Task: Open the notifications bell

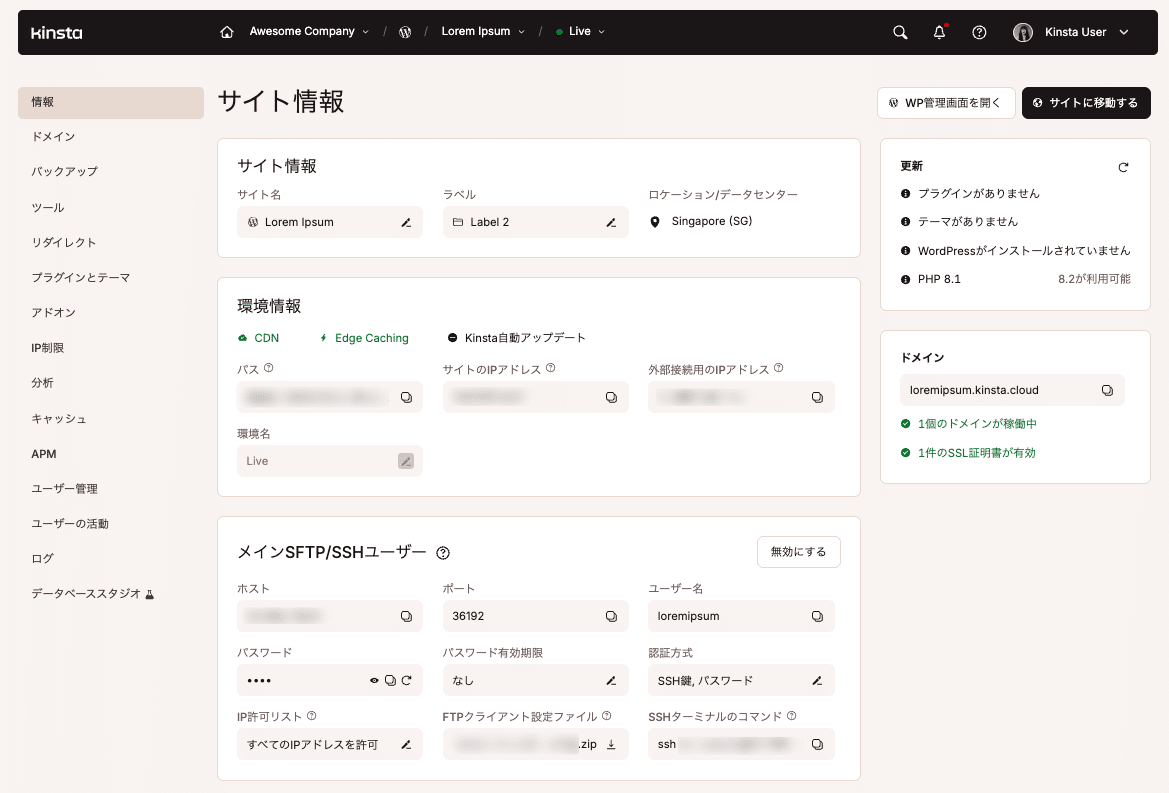Action: click(938, 31)
